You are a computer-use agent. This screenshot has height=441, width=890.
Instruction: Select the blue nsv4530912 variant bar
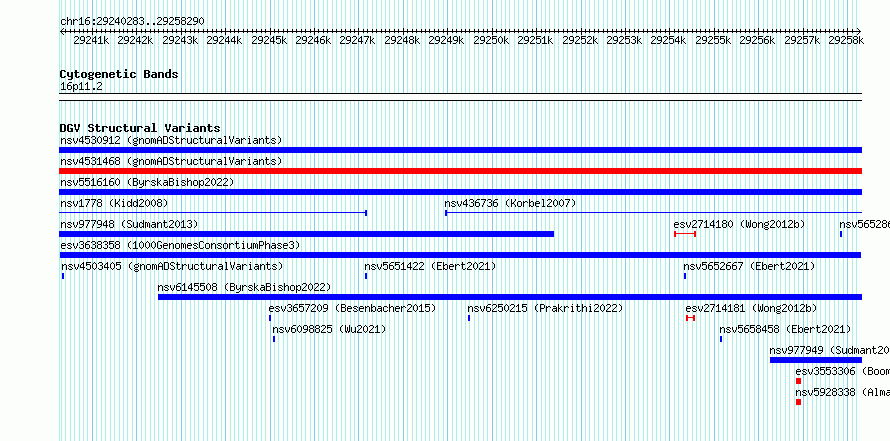[460, 150]
